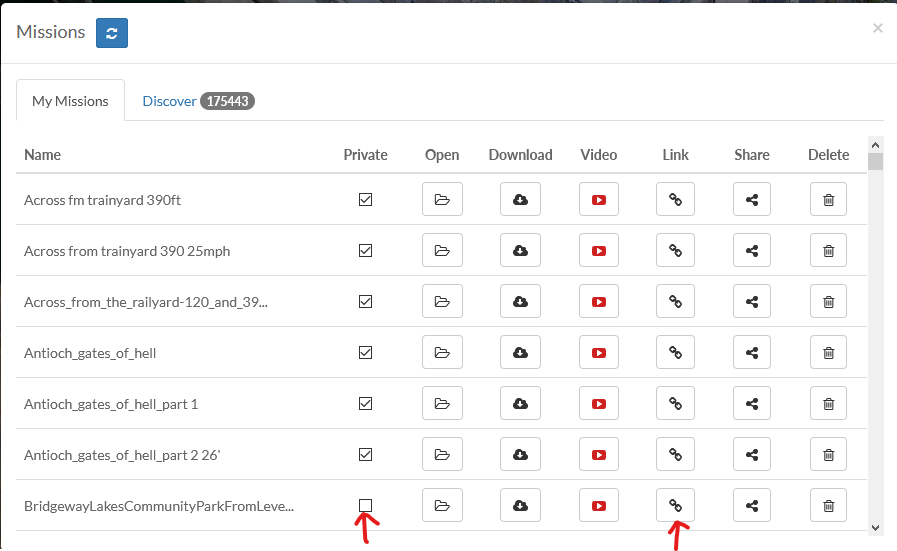
Task: Open Across from trainyard 390 25mph mission
Action: 442,250
